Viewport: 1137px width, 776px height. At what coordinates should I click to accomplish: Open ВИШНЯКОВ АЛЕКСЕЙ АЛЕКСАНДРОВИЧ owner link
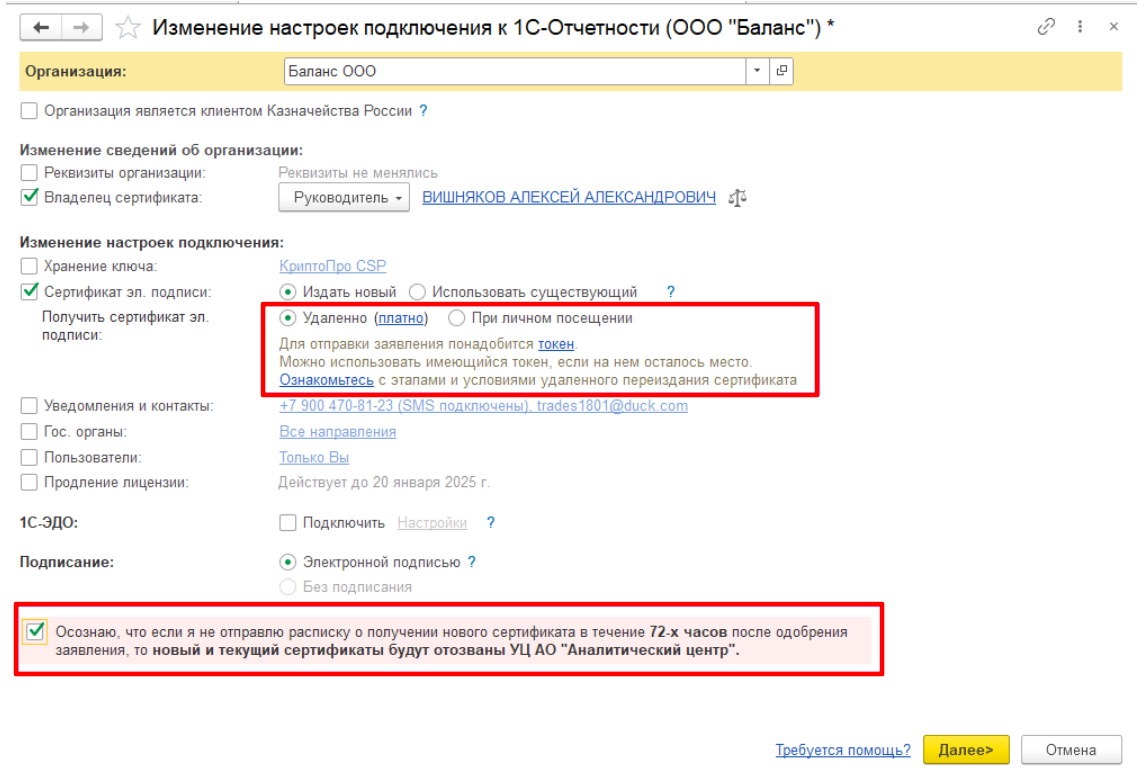[568, 197]
